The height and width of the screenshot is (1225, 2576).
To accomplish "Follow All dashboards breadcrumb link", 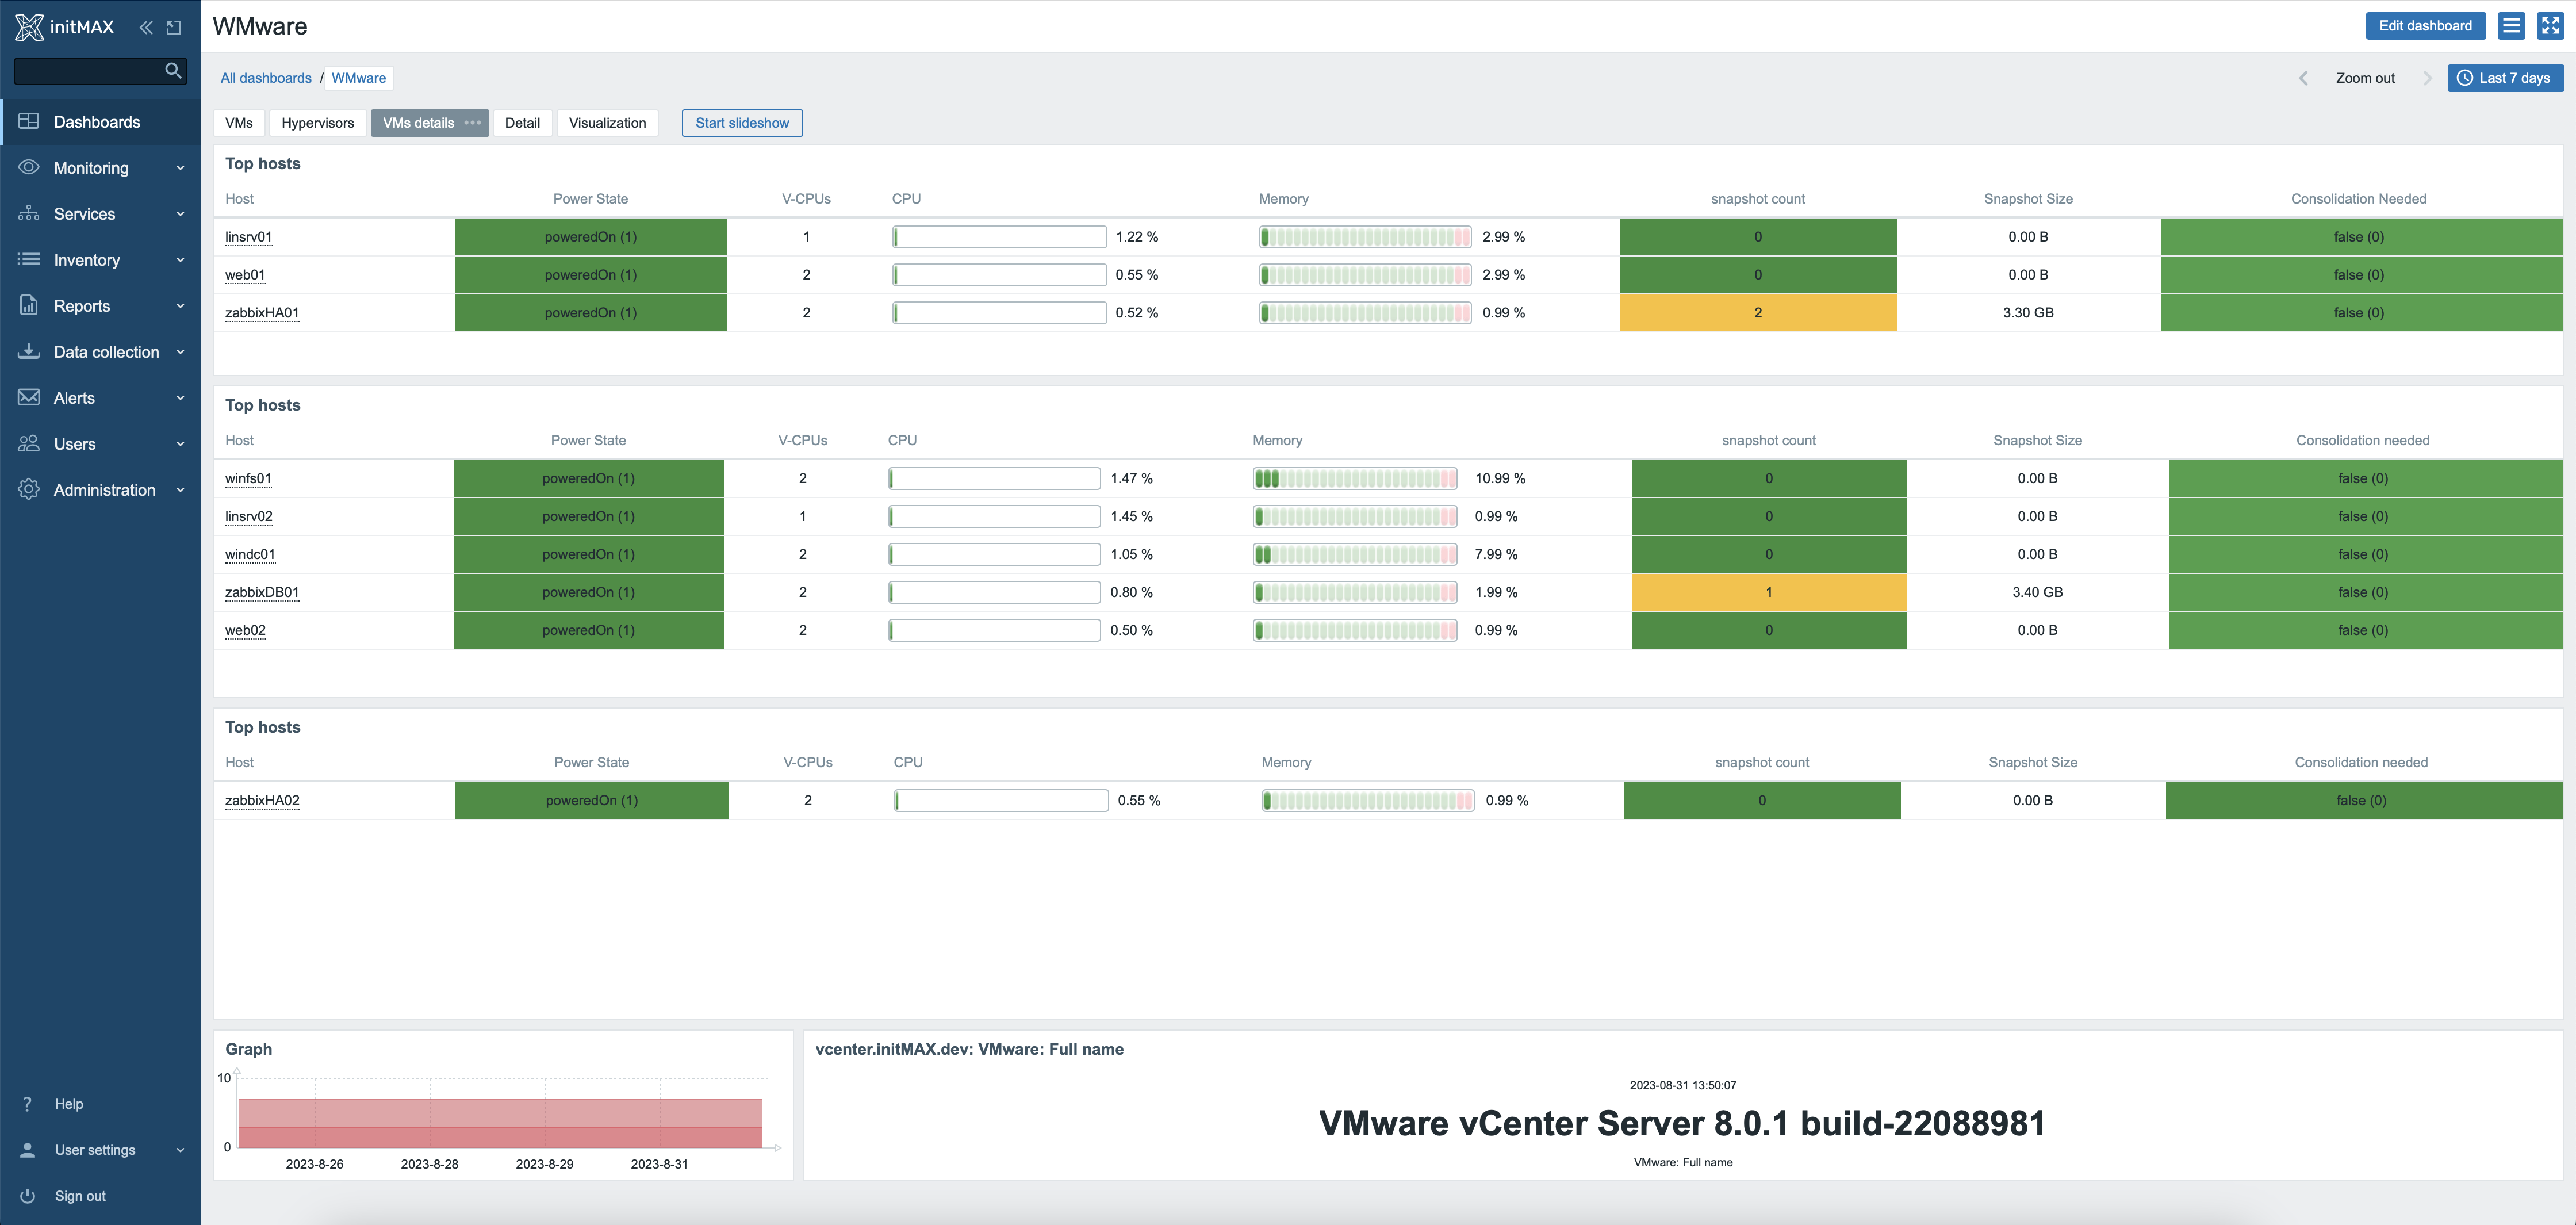I will tap(266, 78).
